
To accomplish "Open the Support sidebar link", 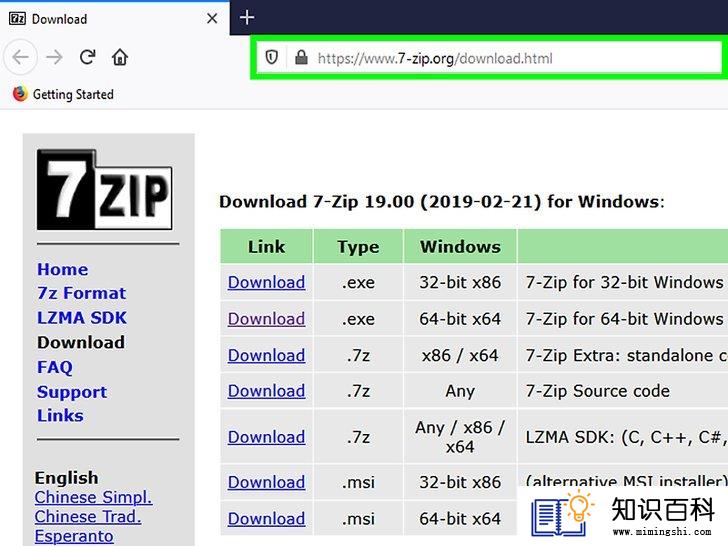I will coord(72,392).
